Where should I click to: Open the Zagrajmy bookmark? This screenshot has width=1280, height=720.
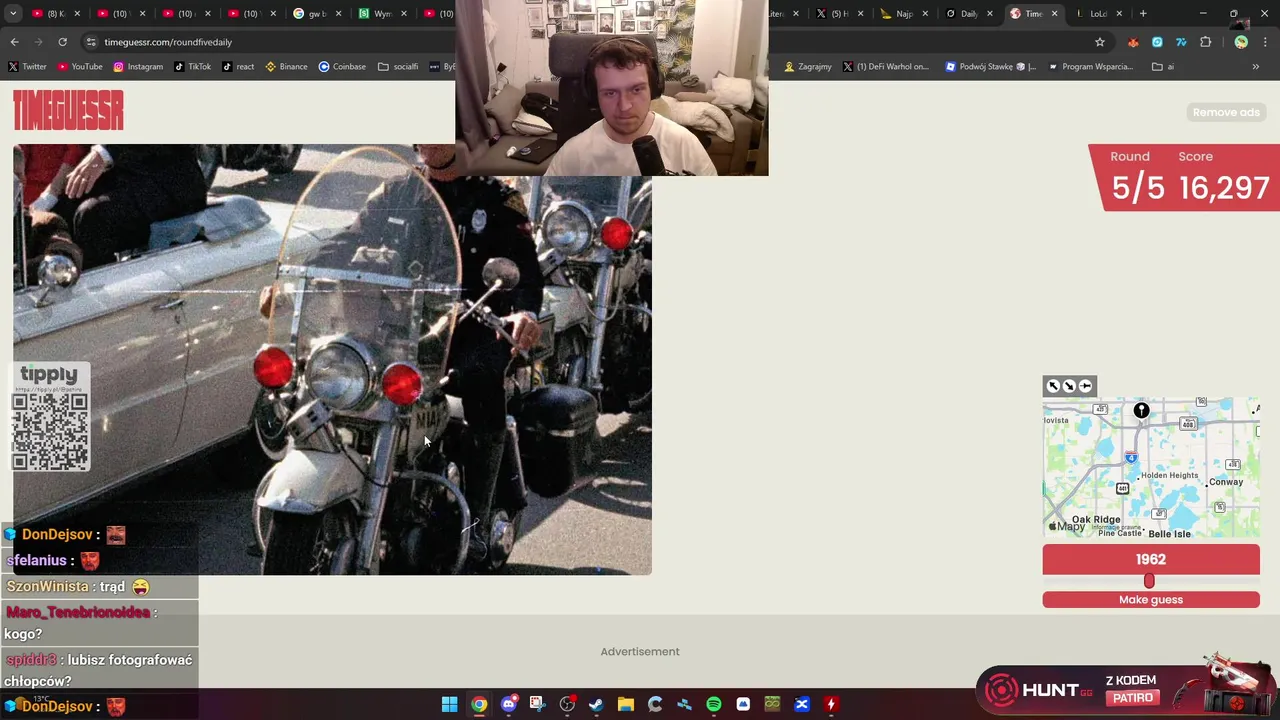[808, 67]
